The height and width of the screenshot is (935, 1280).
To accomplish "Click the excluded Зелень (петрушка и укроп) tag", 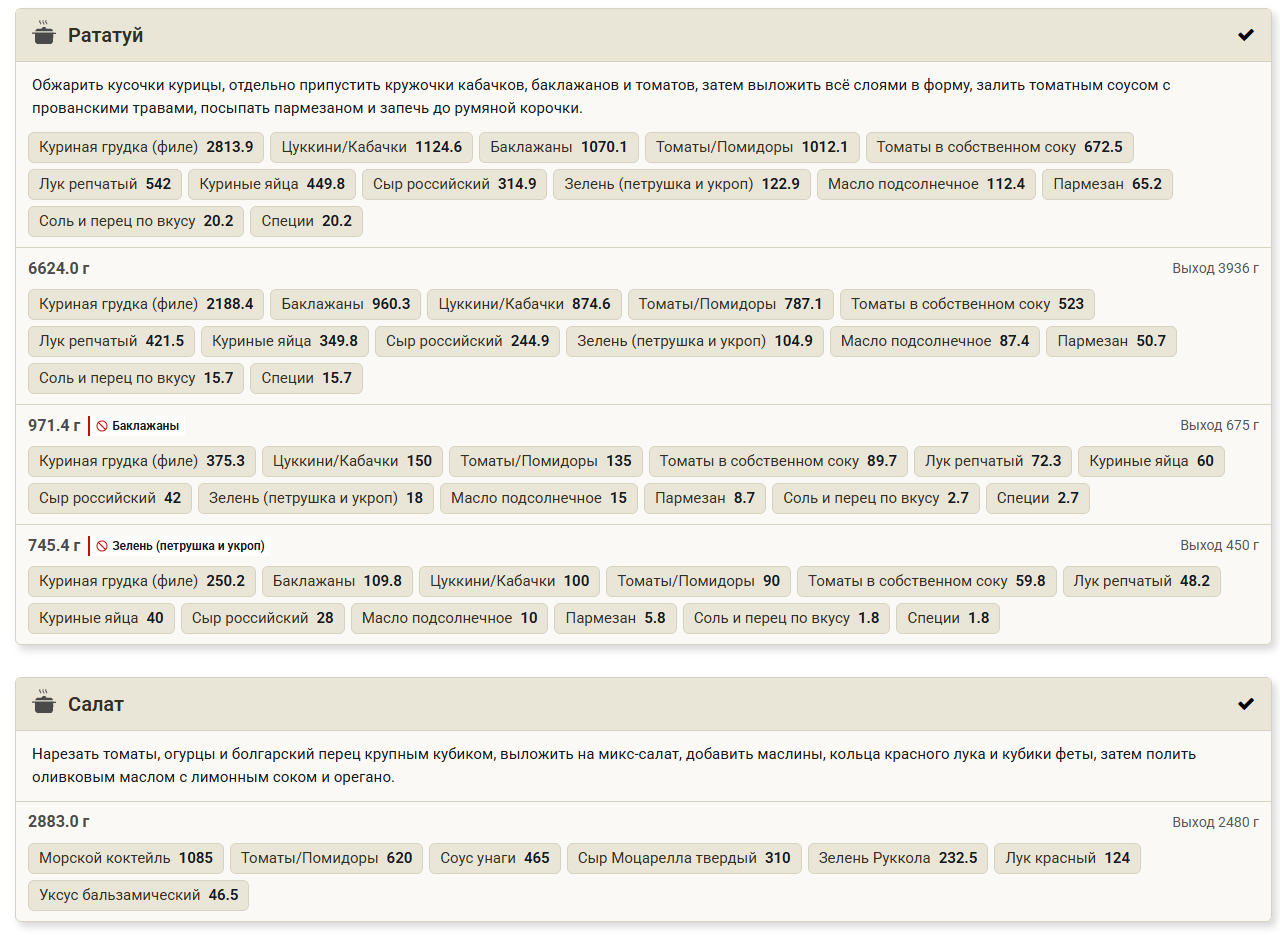I will pyautogui.click(x=181, y=546).
